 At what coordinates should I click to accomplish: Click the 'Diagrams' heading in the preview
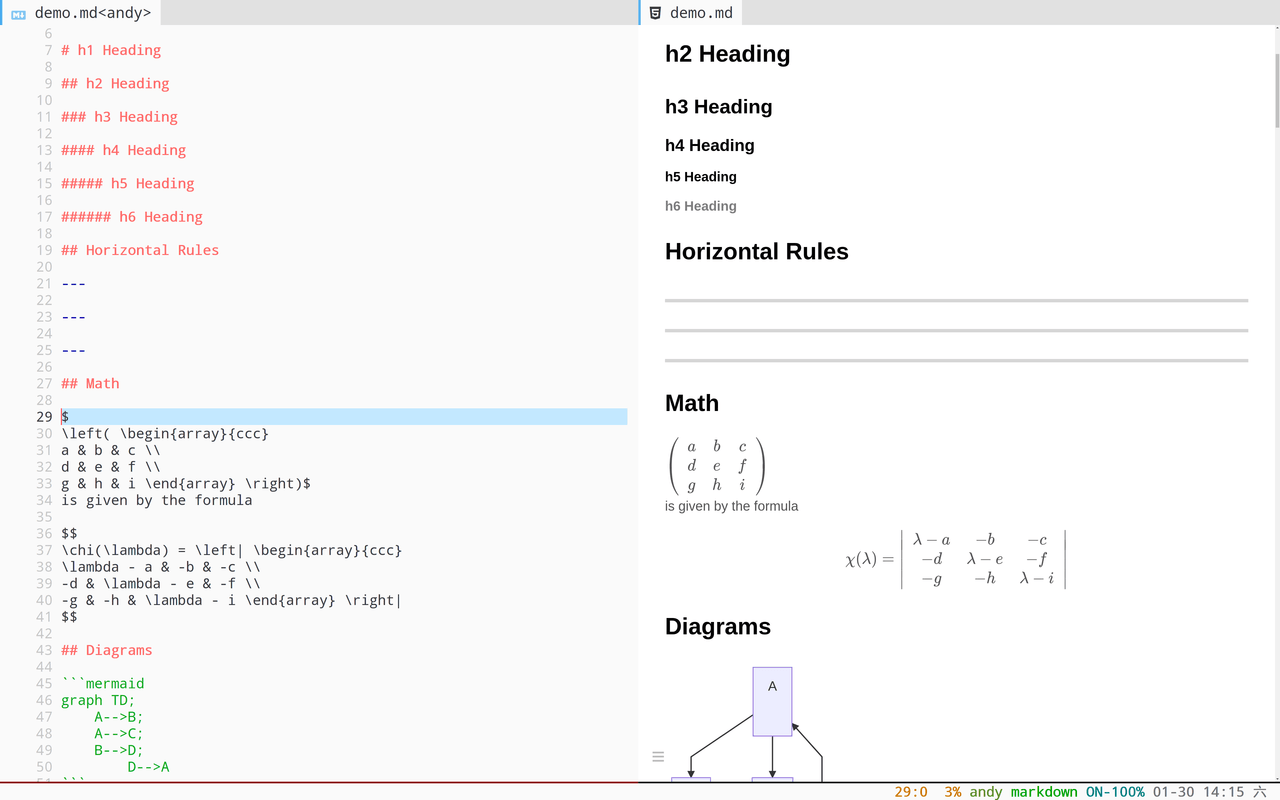coord(718,627)
